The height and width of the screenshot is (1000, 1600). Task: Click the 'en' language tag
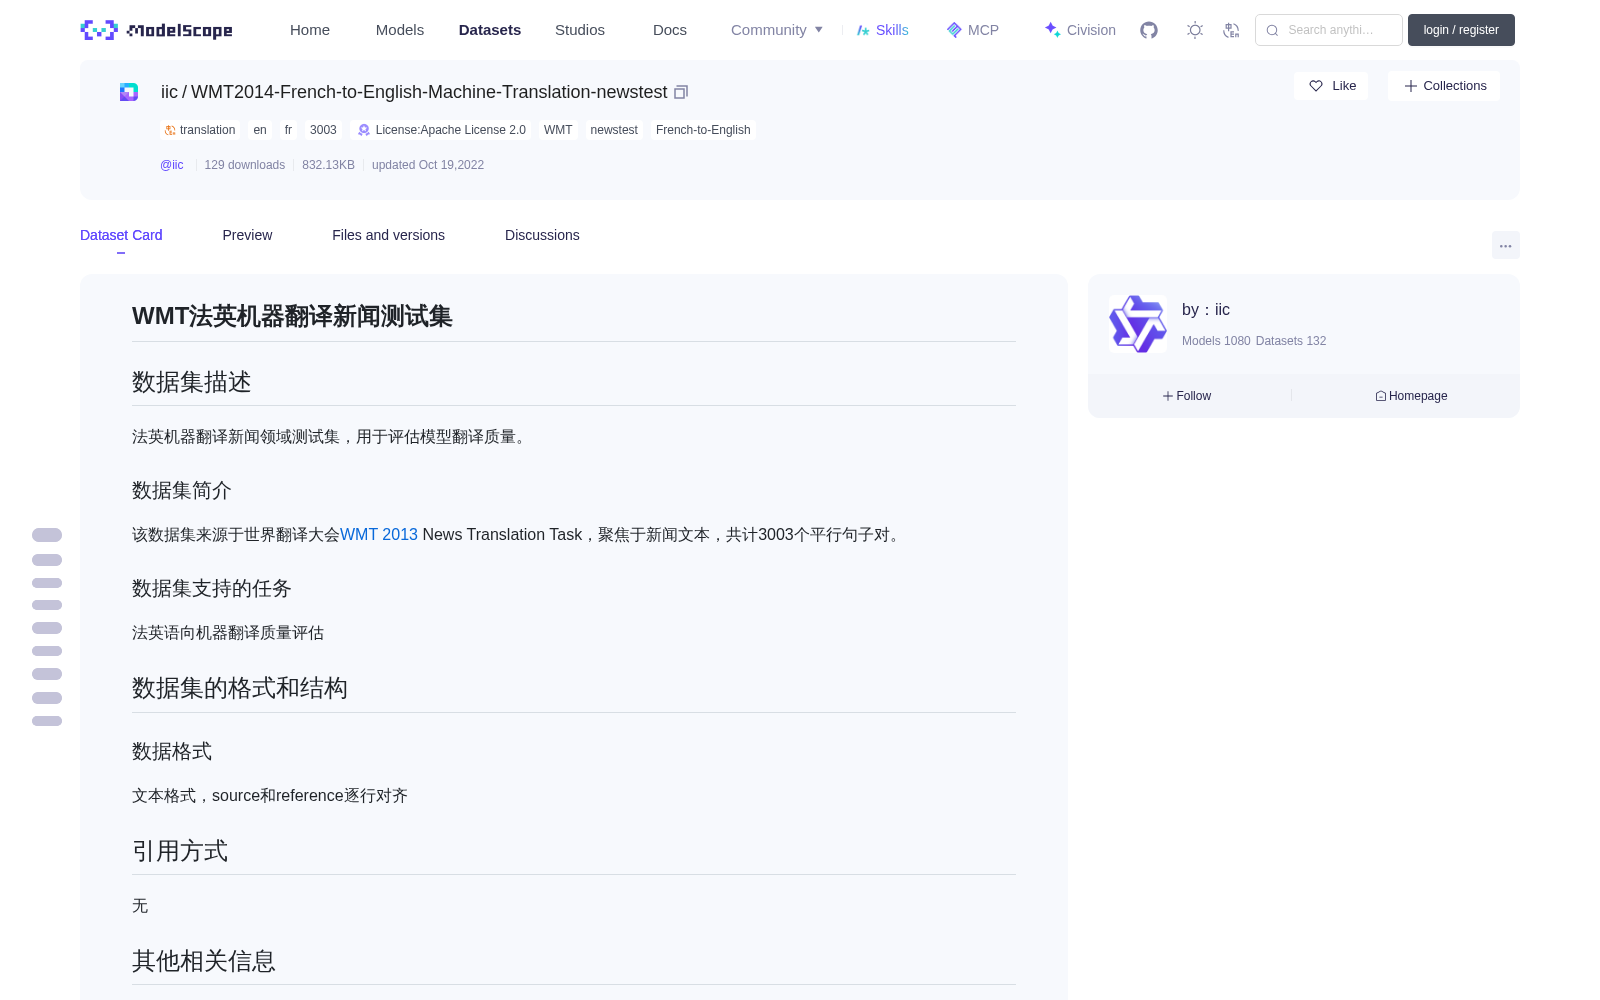[260, 130]
